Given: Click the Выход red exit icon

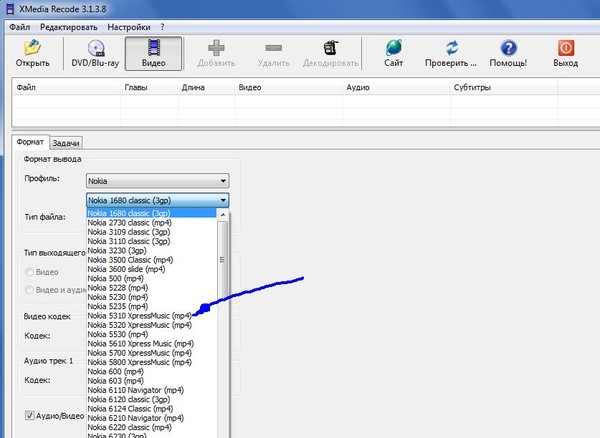Looking at the screenshot, I should [566, 48].
